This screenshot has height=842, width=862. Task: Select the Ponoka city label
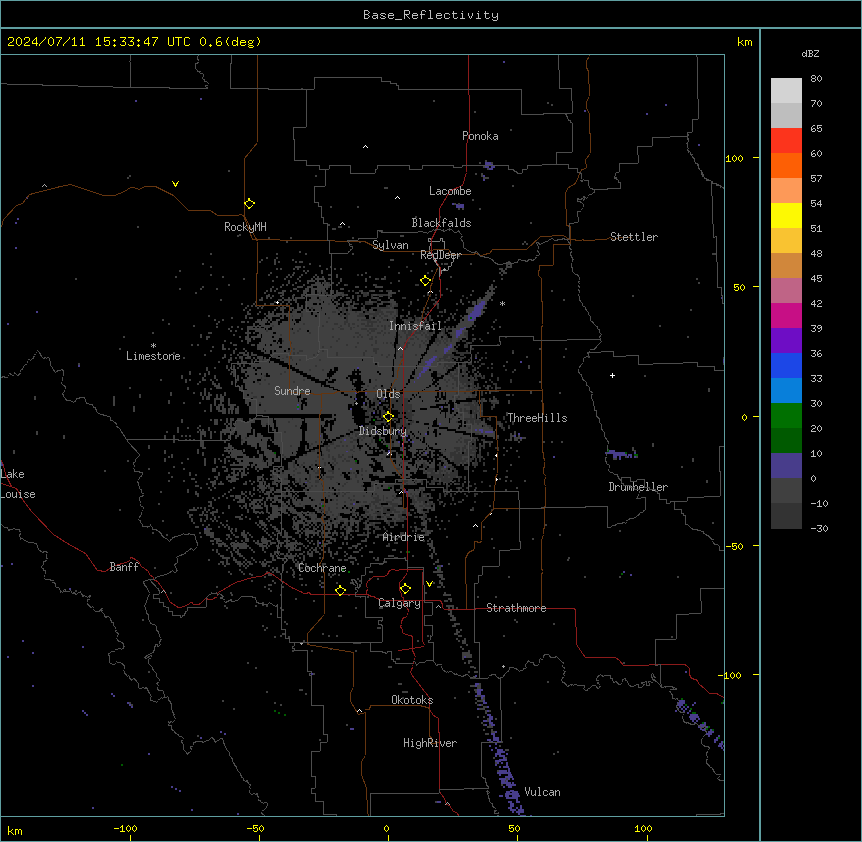(480, 136)
